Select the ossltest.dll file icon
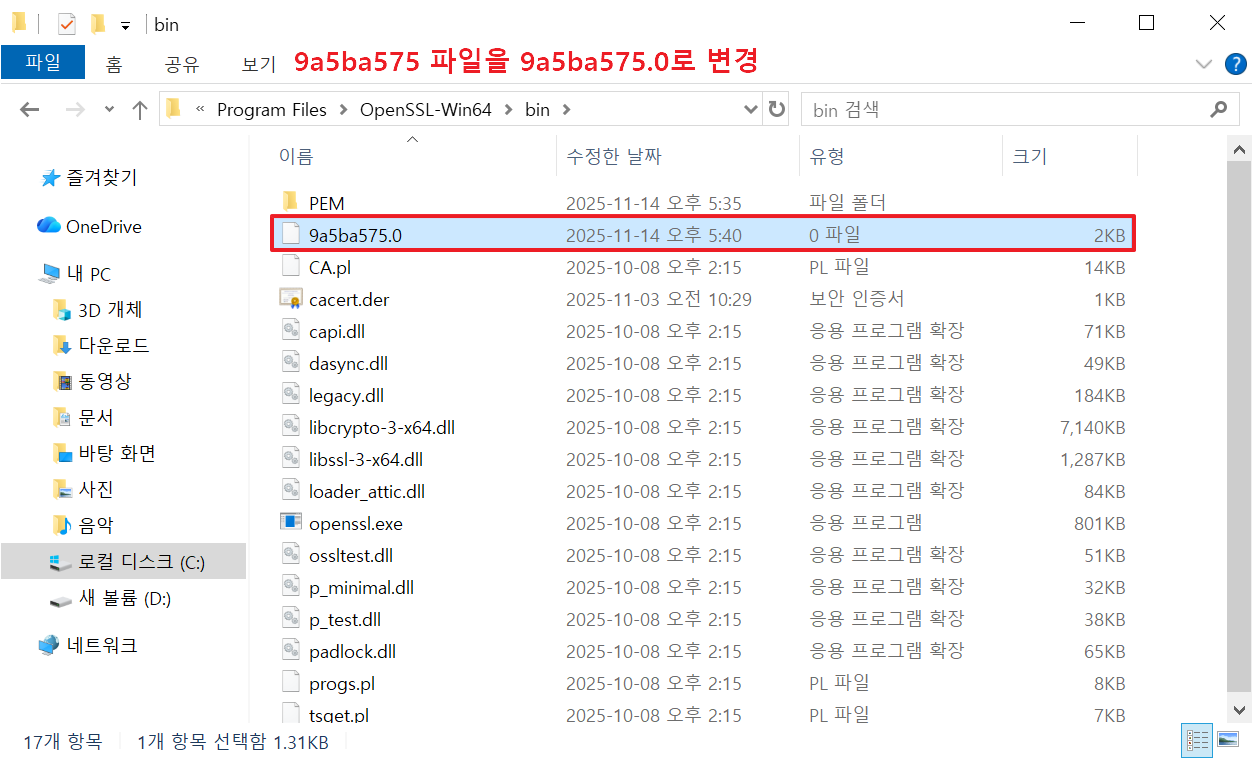 pyautogui.click(x=291, y=555)
